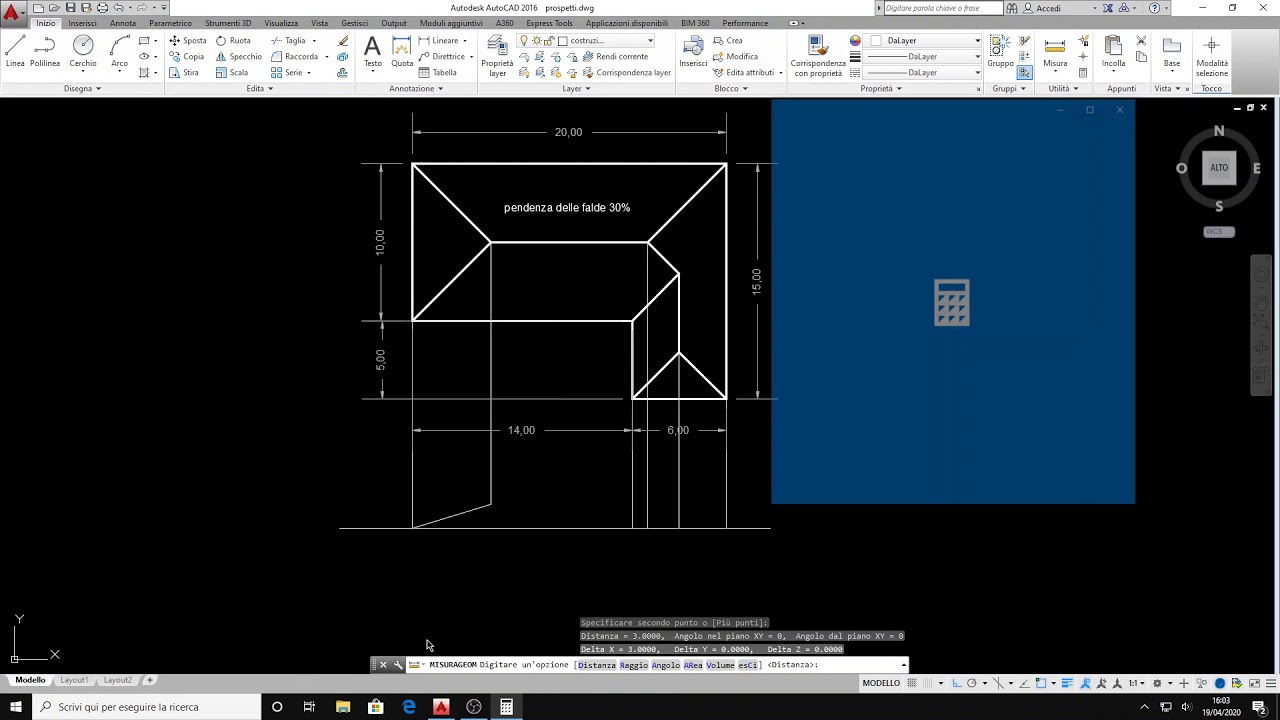Click the Sposta move tool
The height and width of the screenshot is (720, 1280).
188,41
